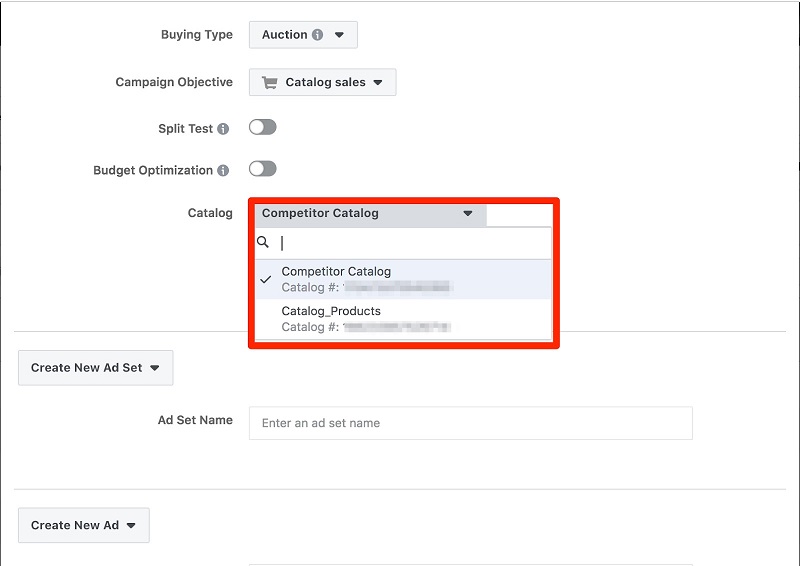This screenshot has width=800, height=566.
Task: Click the caret on Create New Ad Set
Action: click(155, 368)
